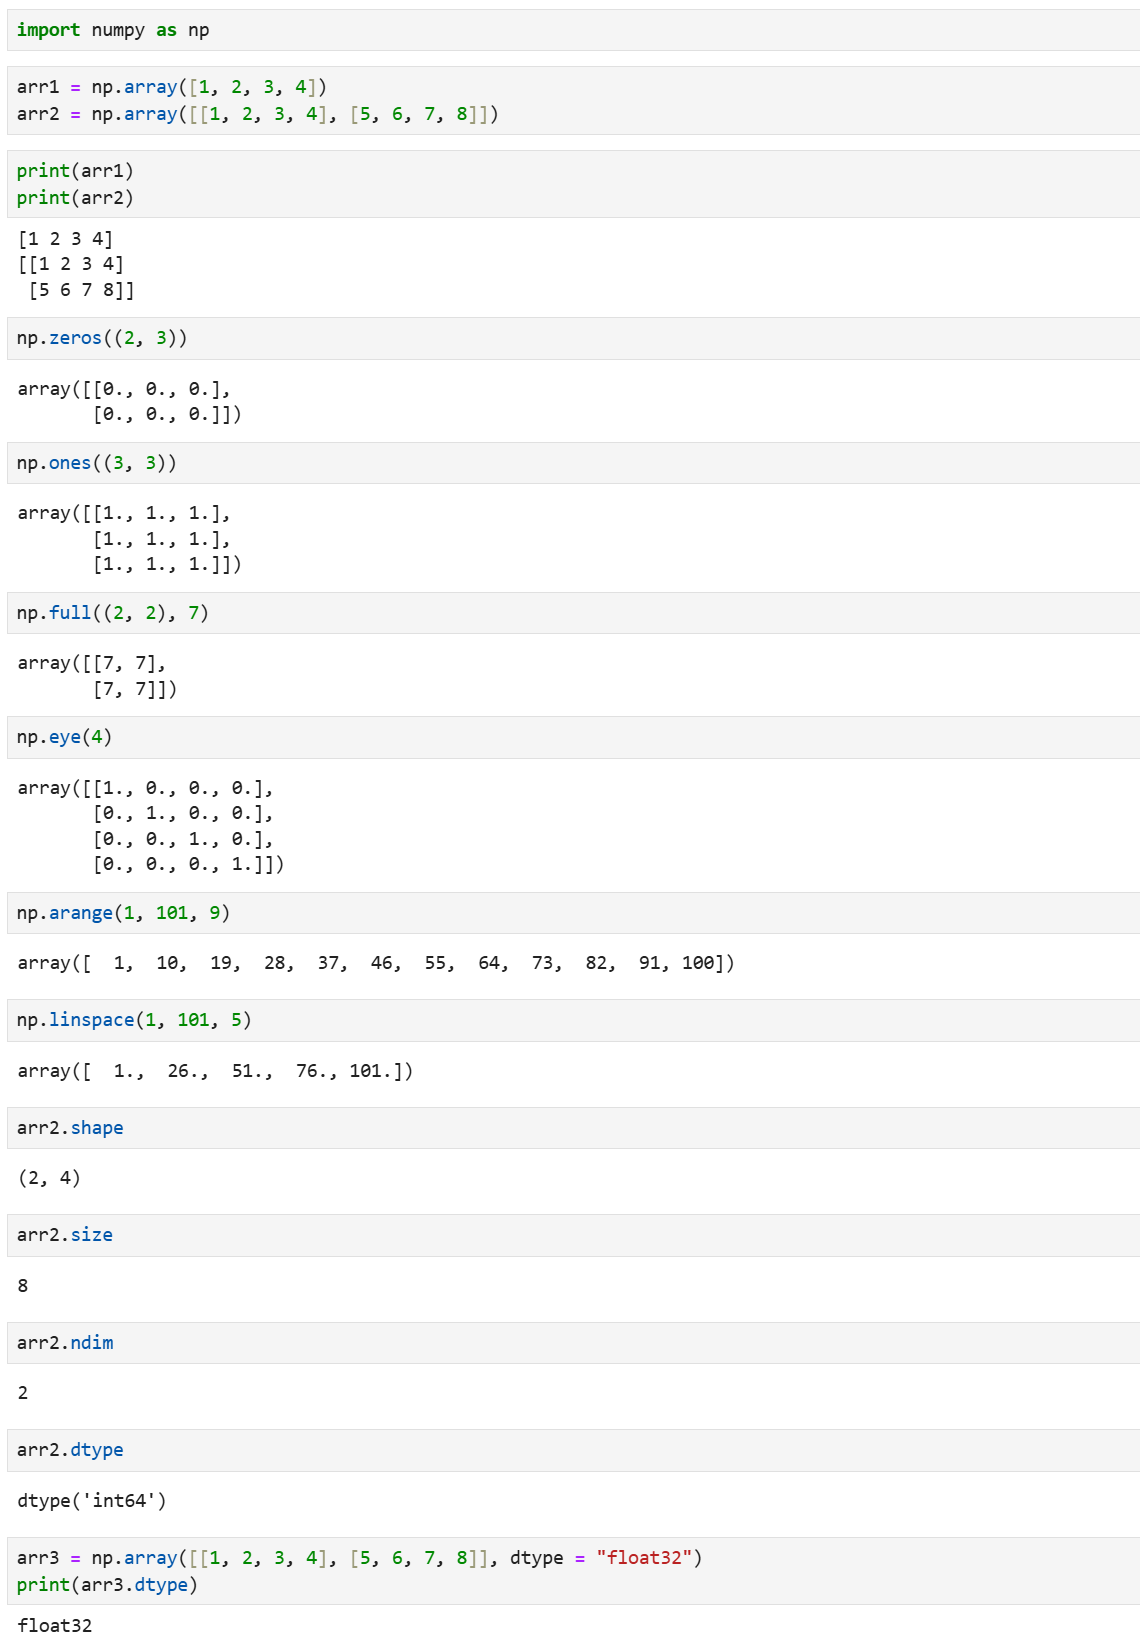Click the dtype('int64') output text

(x=92, y=1500)
